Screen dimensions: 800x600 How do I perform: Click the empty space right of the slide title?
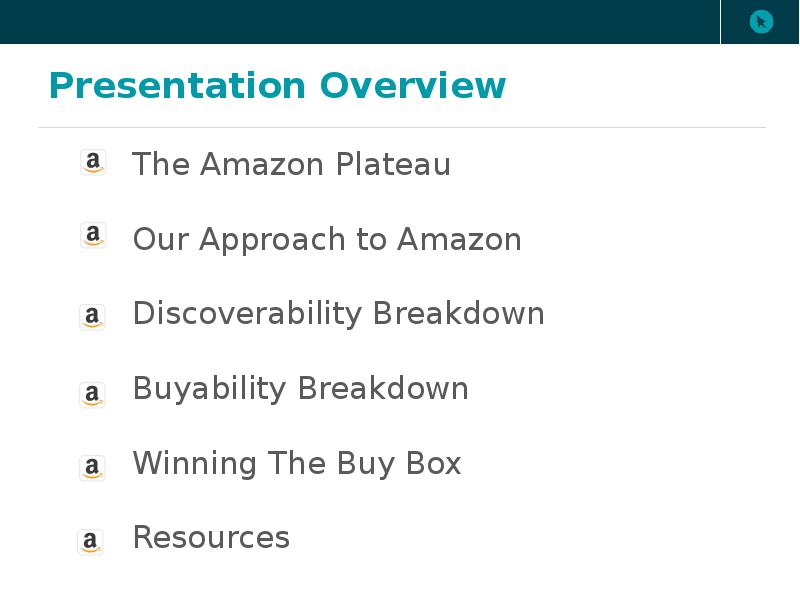pos(640,86)
